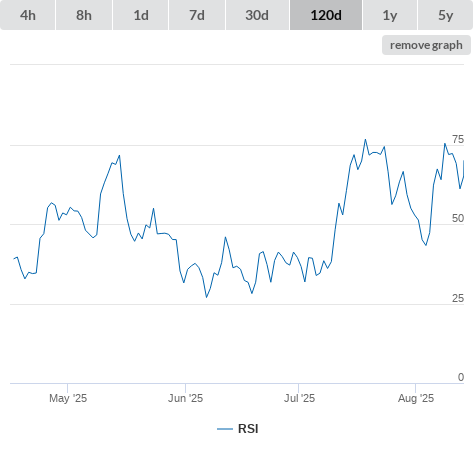
Task: Switch to the 8h time range
Action: (84, 15)
